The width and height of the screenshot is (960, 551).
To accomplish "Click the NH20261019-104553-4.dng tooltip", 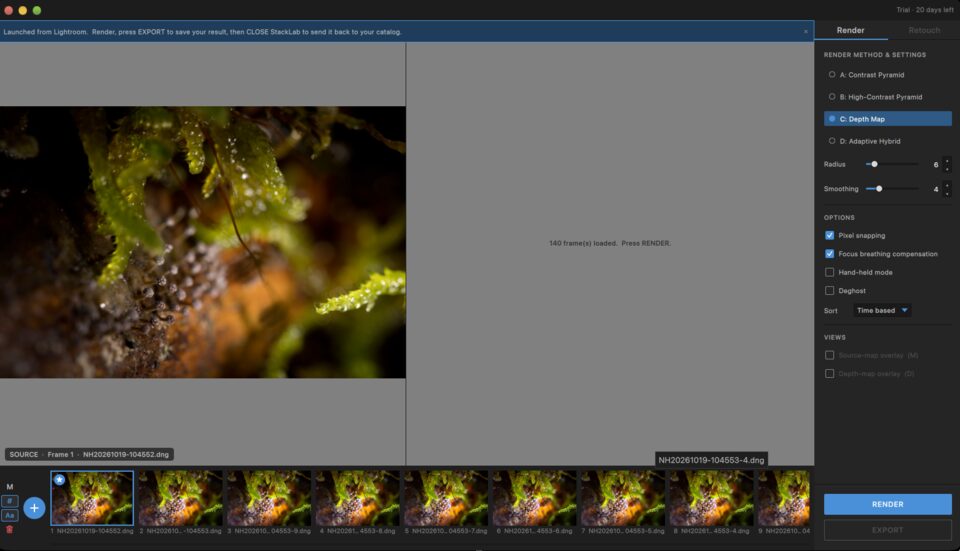I will [x=711, y=460].
